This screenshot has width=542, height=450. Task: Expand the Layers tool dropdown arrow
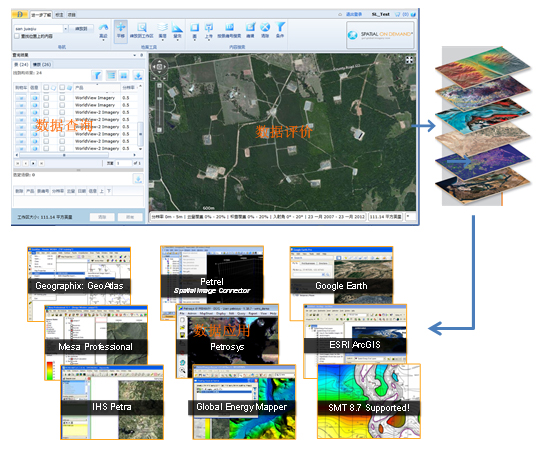[x=162, y=40]
